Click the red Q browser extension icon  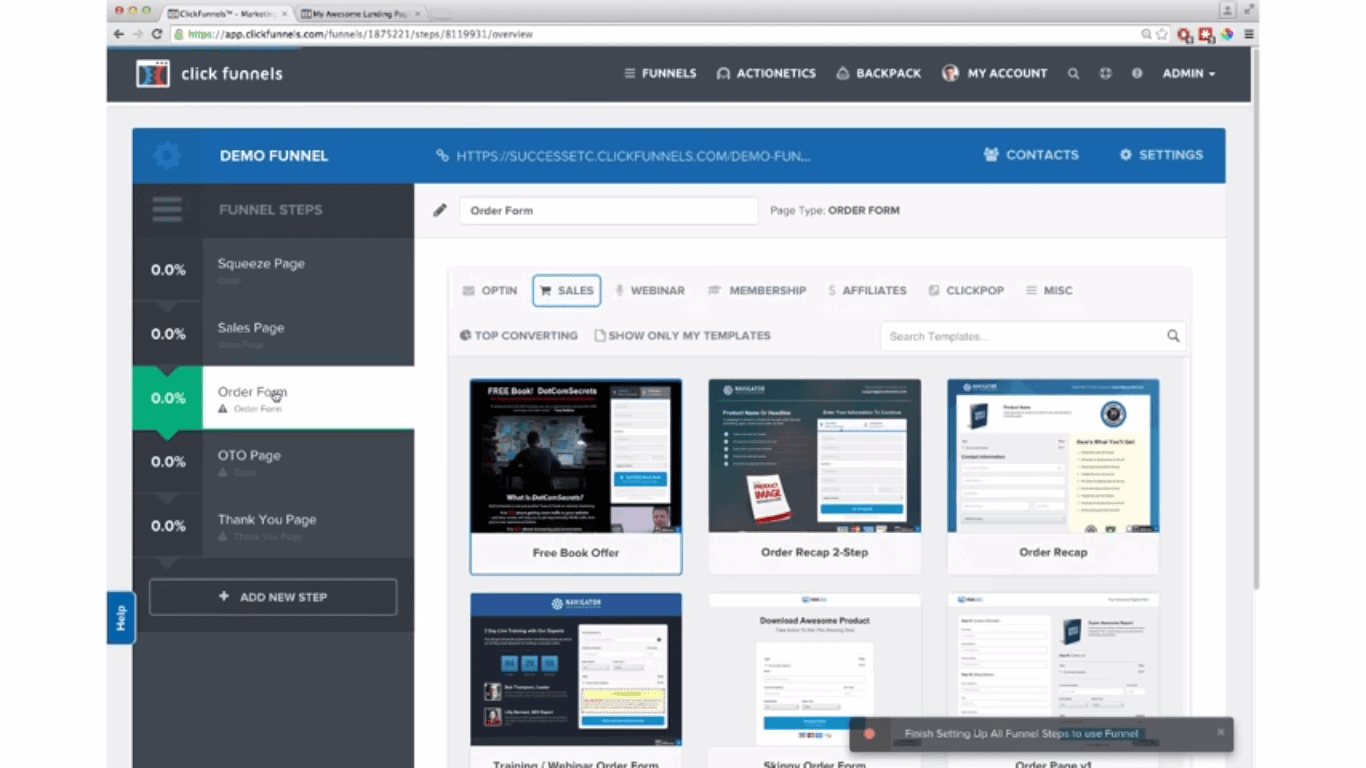pyautogui.click(x=1185, y=34)
